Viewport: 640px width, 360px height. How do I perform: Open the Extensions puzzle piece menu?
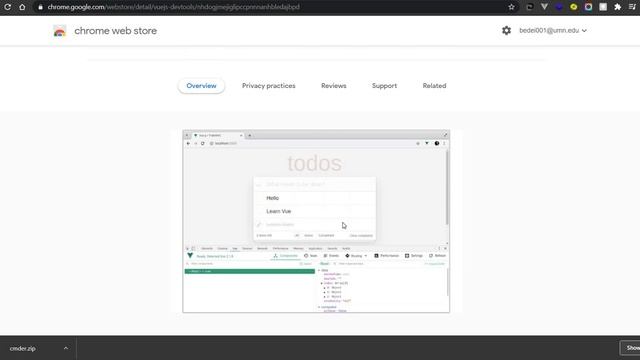click(618, 7)
